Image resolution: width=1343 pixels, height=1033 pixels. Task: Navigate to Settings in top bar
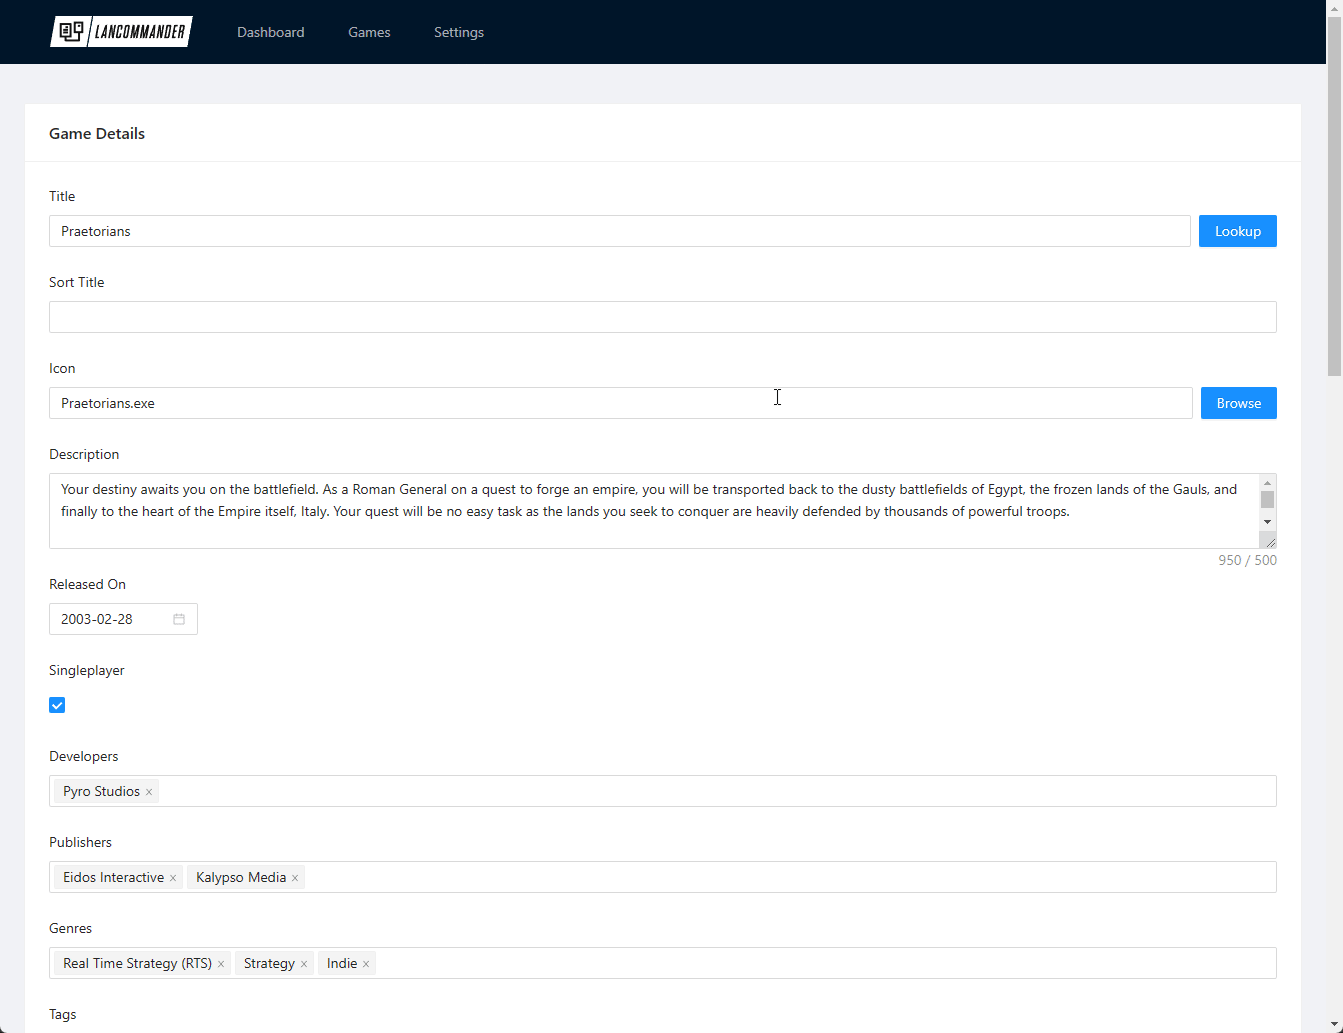pyautogui.click(x=459, y=32)
